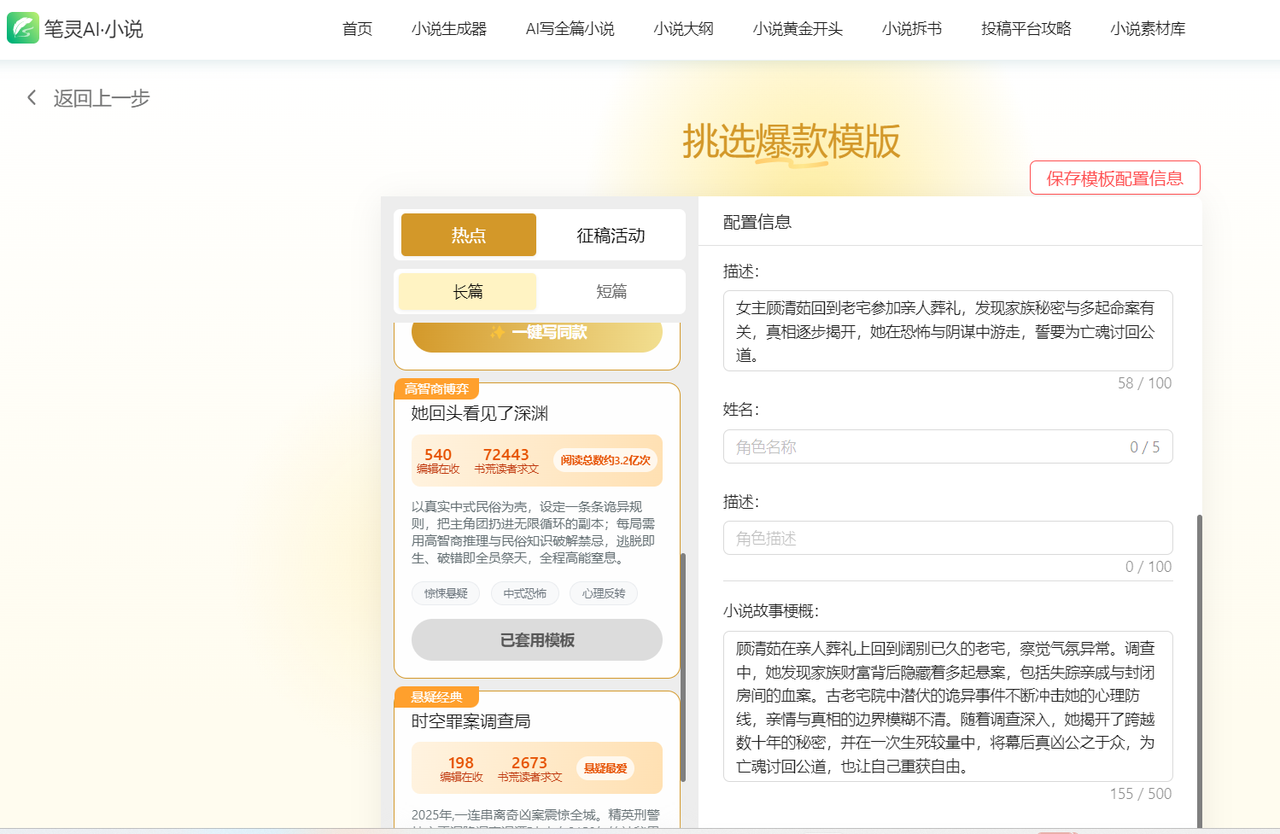Go to AI写全篇小说 page
The image size is (1280, 834).
click(x=570, y=29)
